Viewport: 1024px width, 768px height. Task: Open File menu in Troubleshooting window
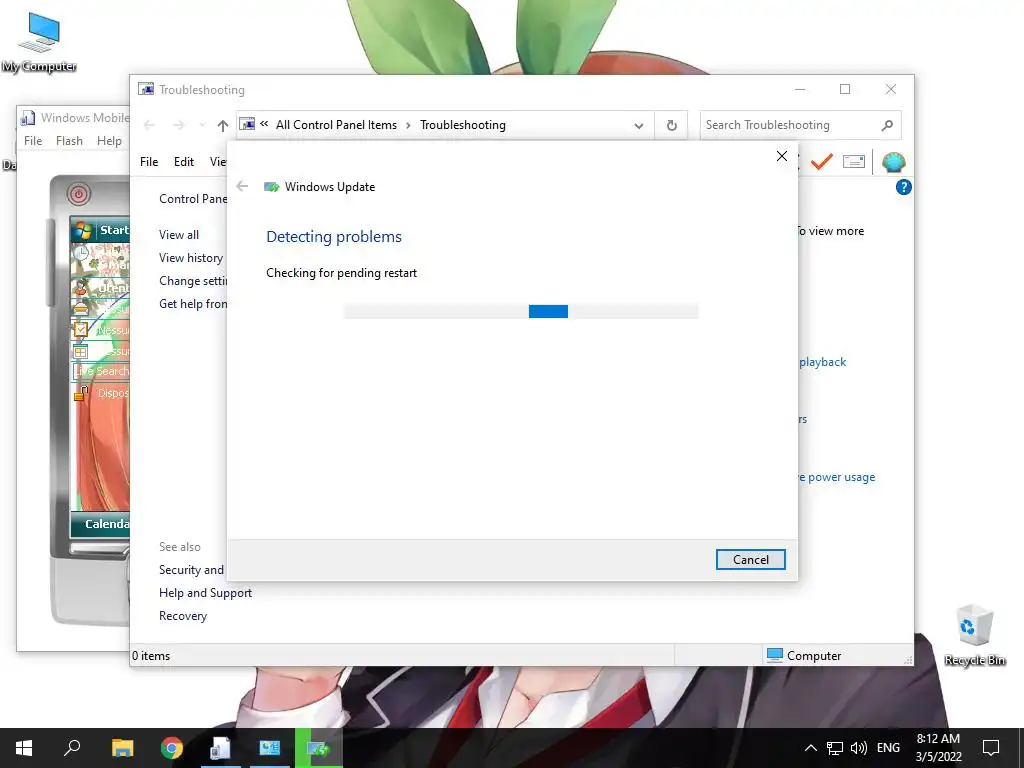[149, 161]
